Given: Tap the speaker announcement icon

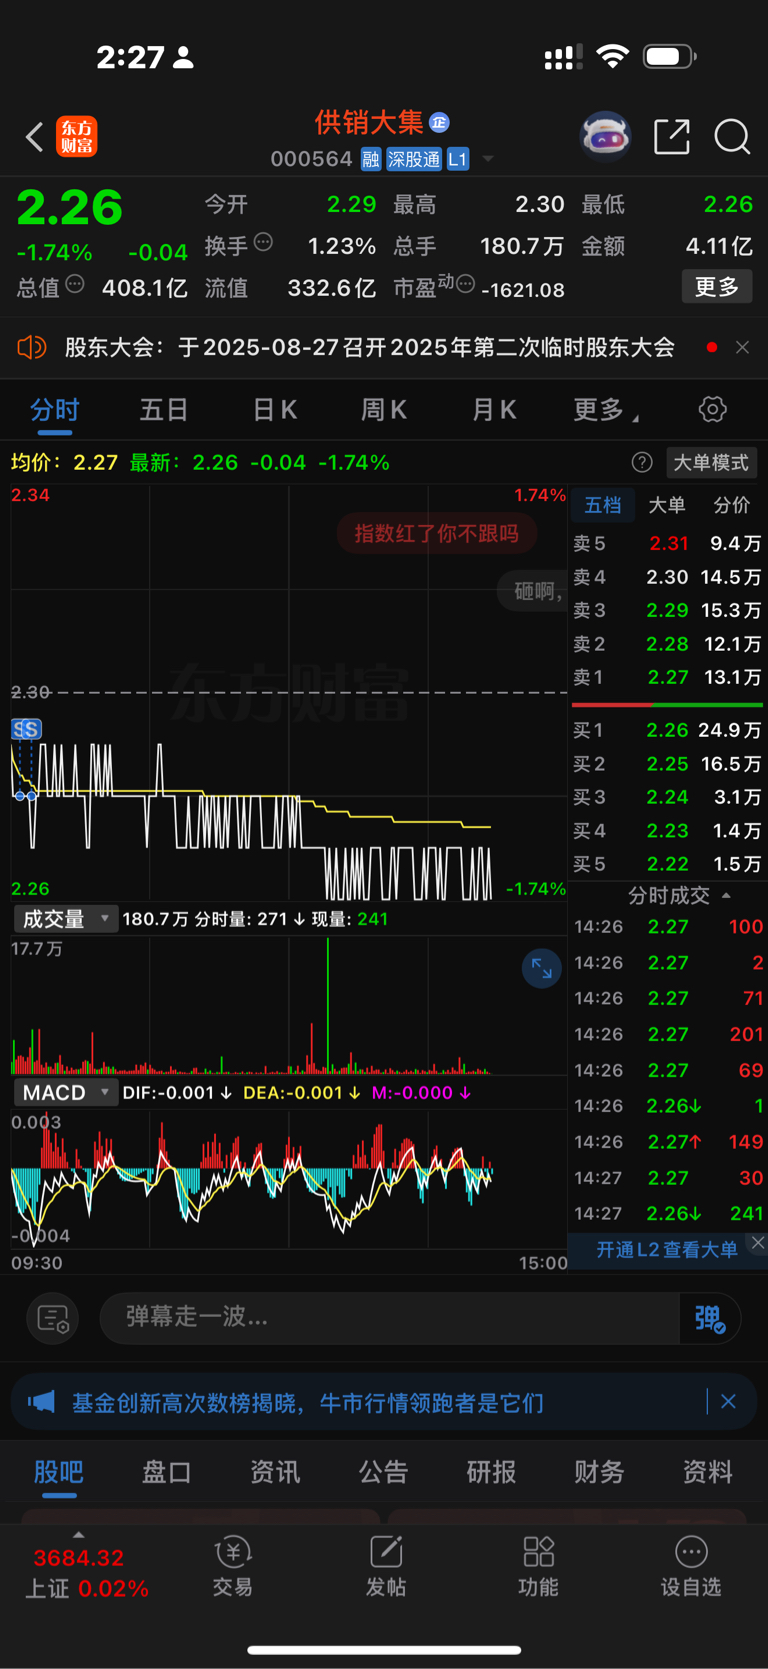Looking at the screenshot, I should (32, 347).
